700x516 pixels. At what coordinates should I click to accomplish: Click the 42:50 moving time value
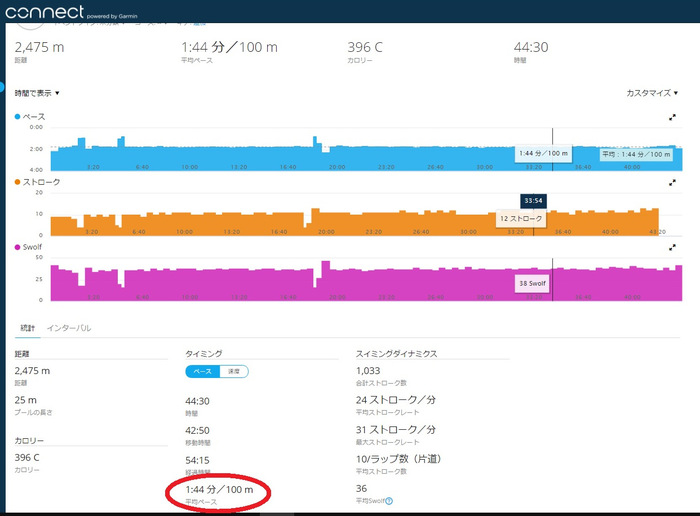(197, 431)
